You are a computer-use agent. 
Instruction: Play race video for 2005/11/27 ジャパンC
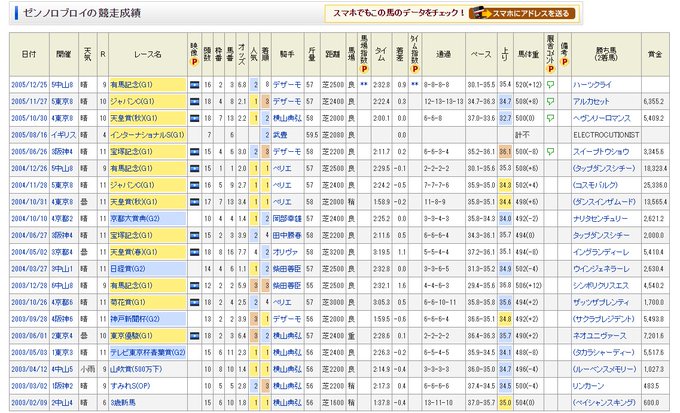194,102
